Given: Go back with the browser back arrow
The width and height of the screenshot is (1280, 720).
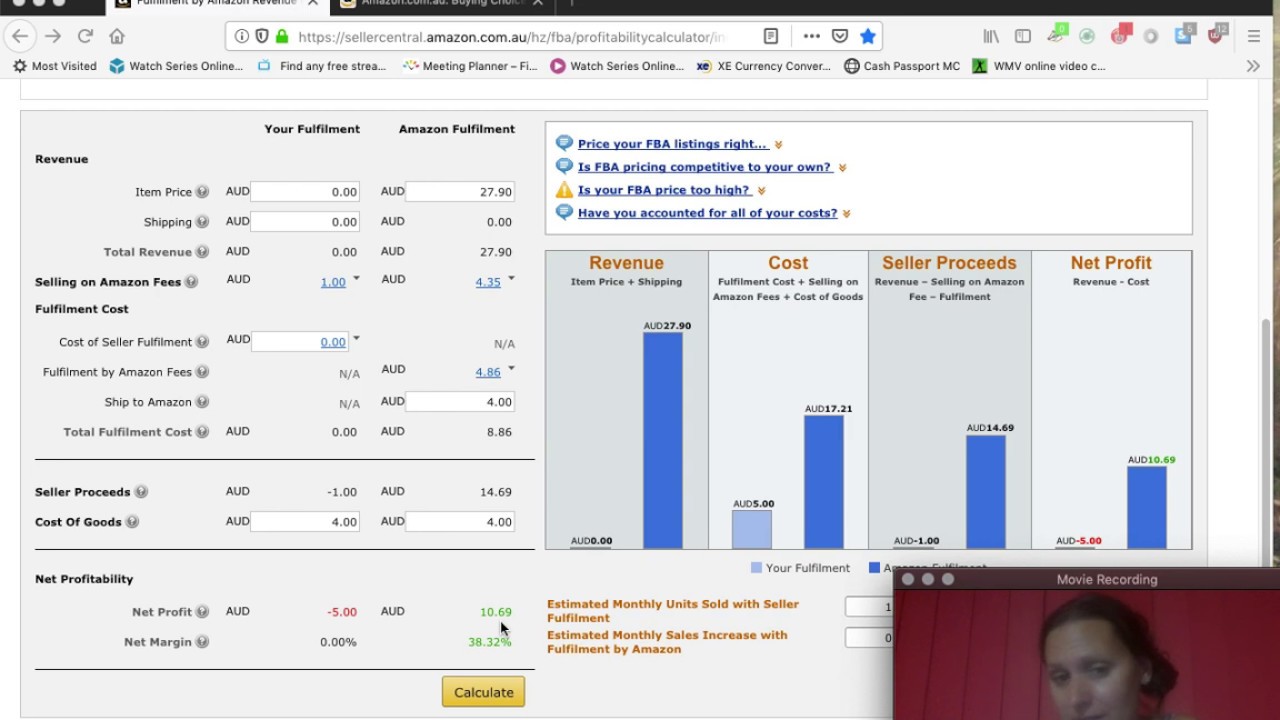Looking at the screenshot, I should click(x=20, y=36).
